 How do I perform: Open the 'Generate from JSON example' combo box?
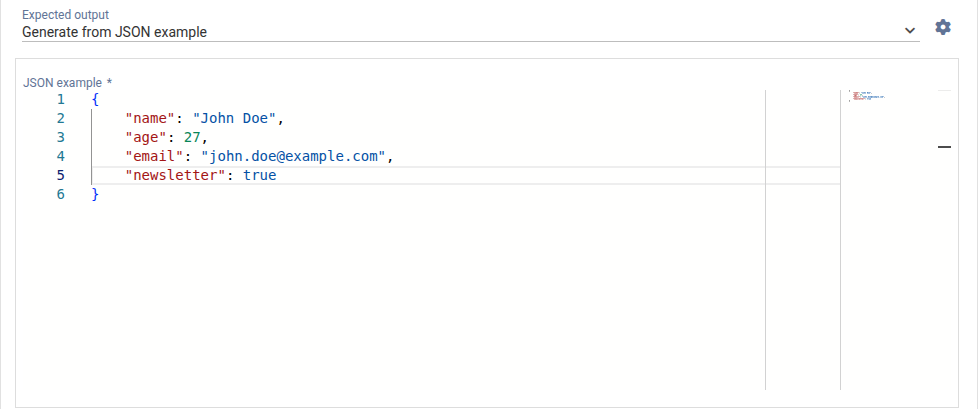pyautogui.click(x=460, y=31)
